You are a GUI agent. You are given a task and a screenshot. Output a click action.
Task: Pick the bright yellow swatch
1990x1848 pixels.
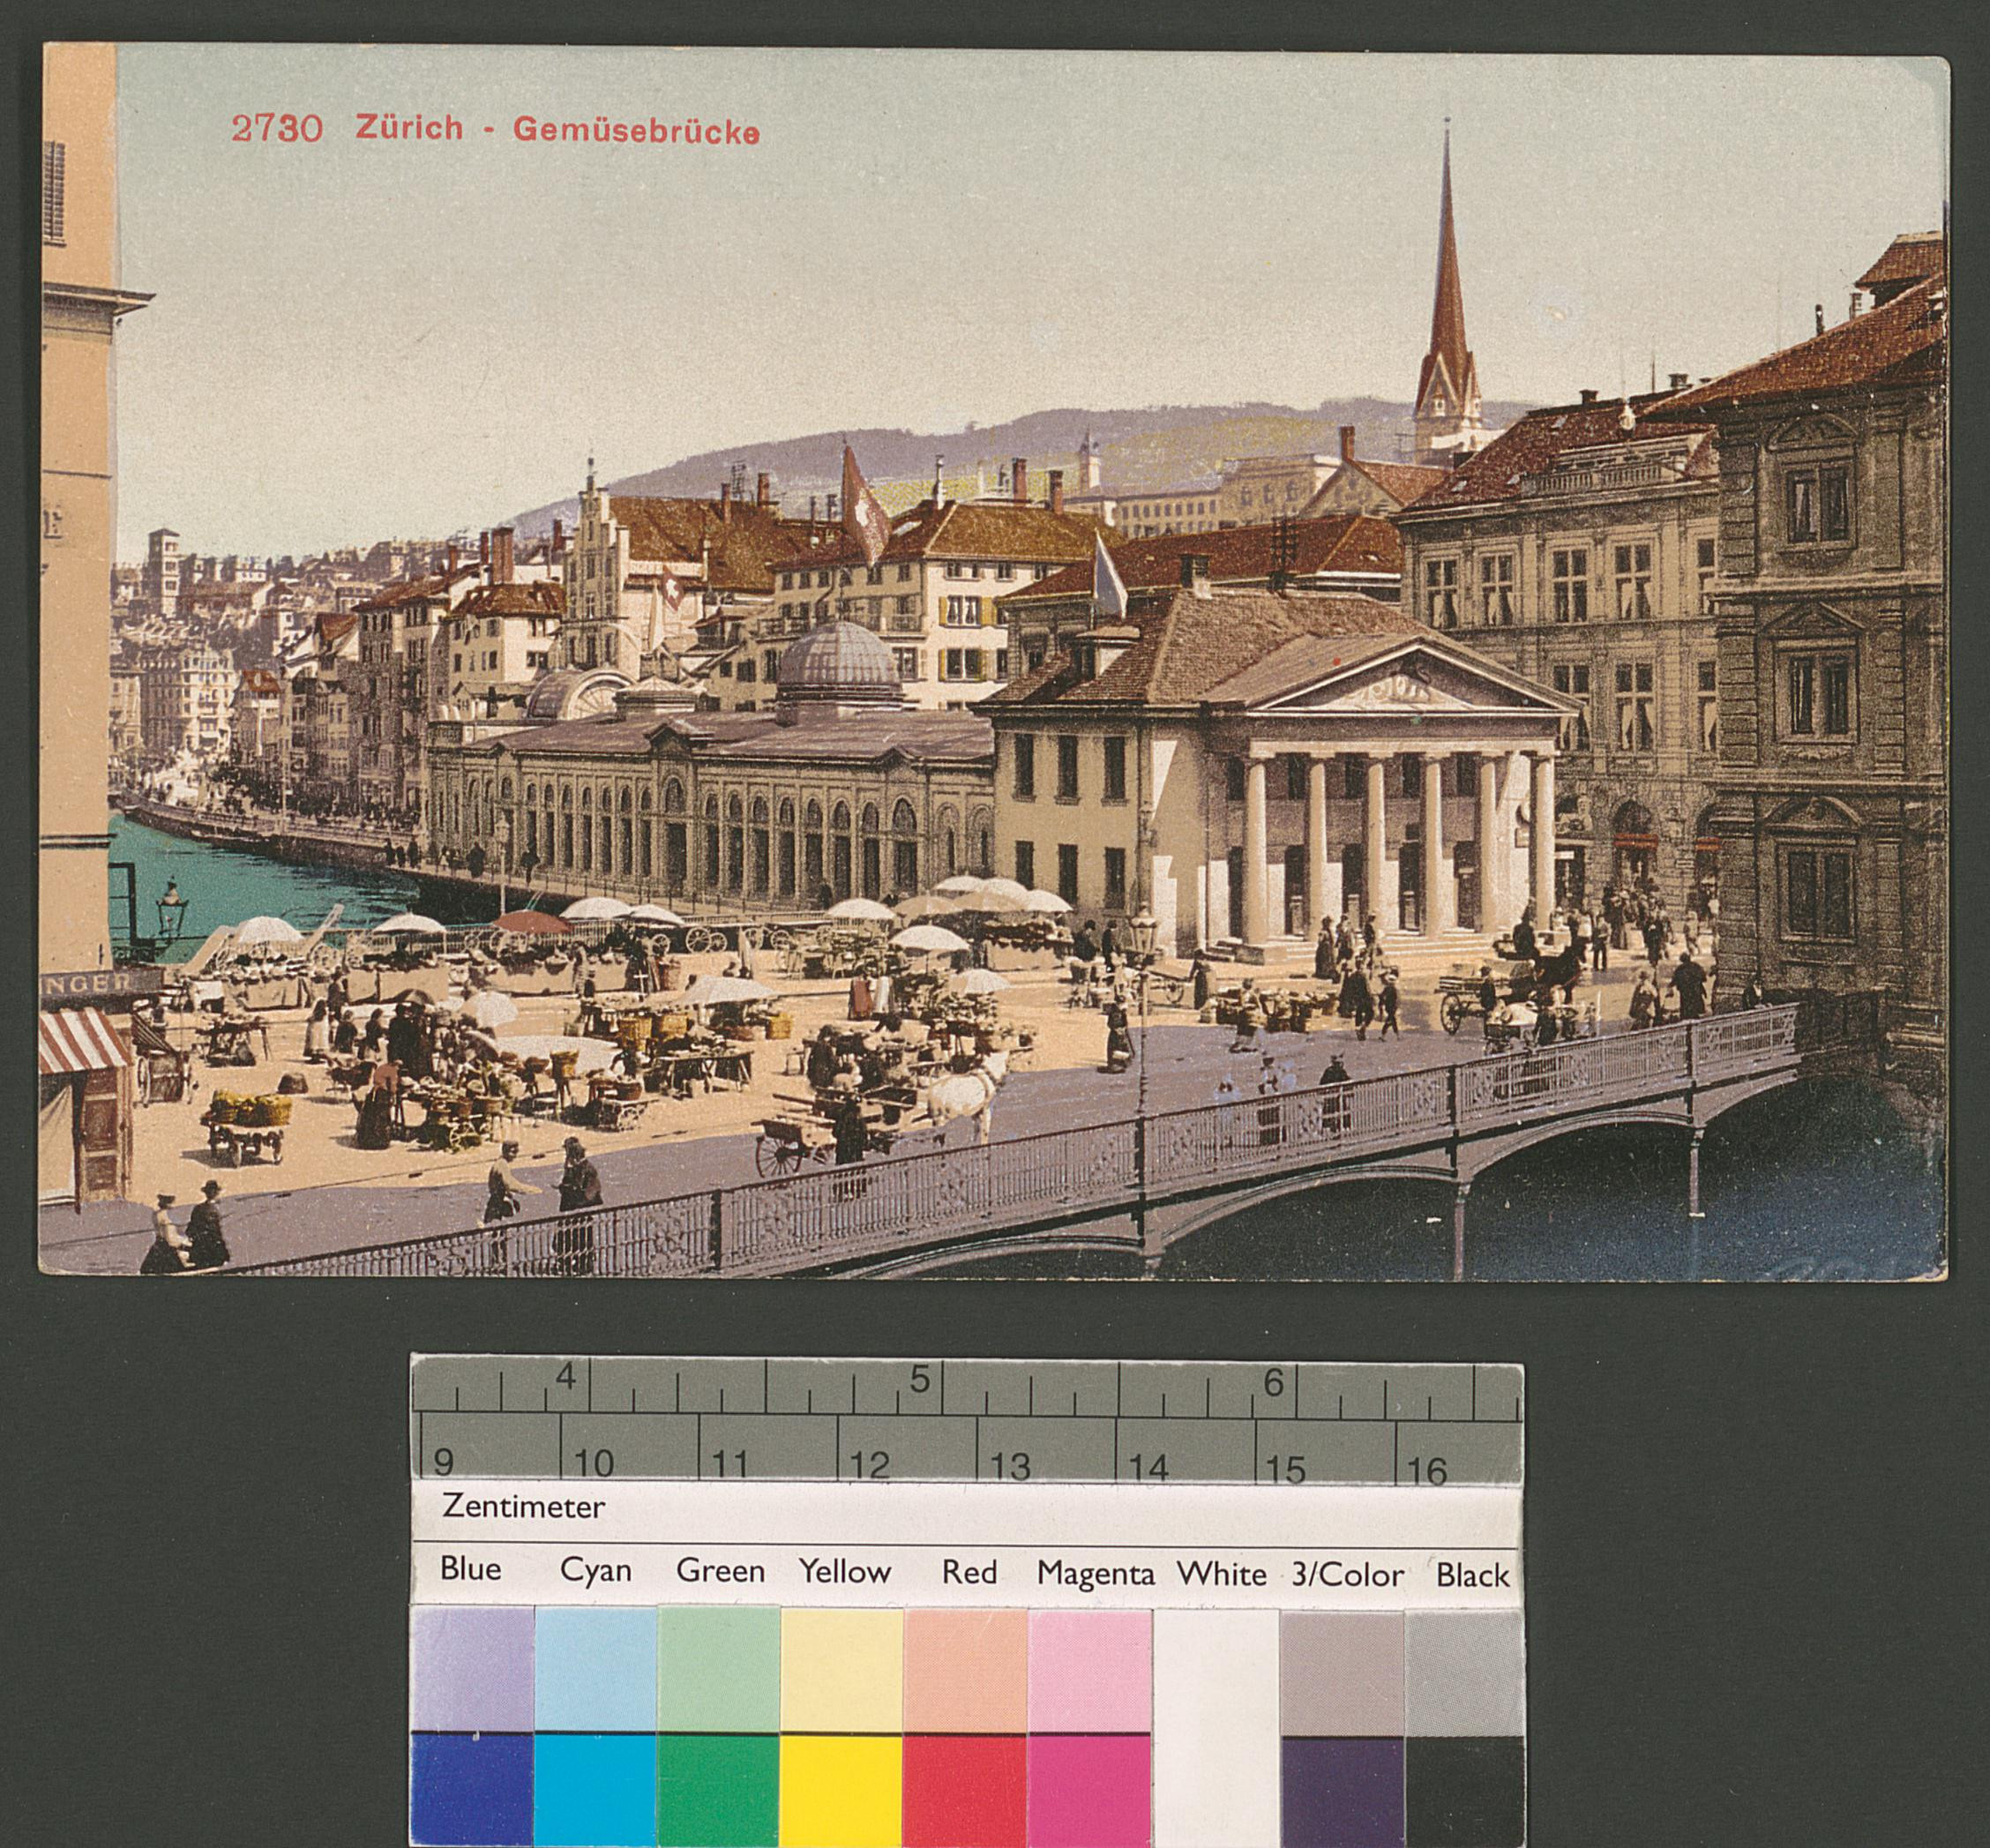[841, 1789]
